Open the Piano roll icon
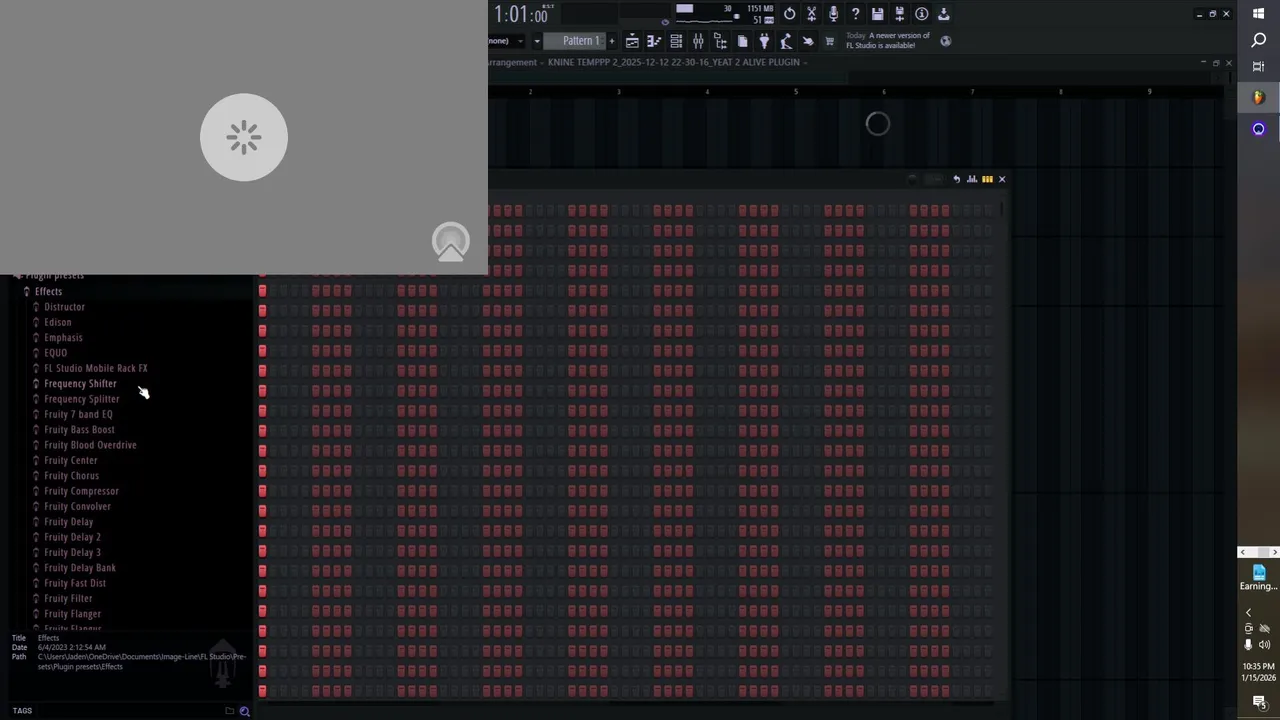This screenshot has height=720, width=1280. point(654,41)
